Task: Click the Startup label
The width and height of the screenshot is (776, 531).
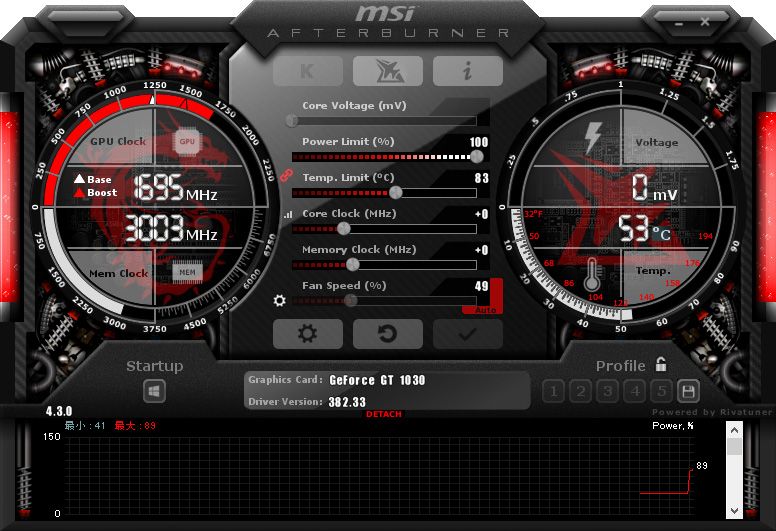Action: point(154,366)
